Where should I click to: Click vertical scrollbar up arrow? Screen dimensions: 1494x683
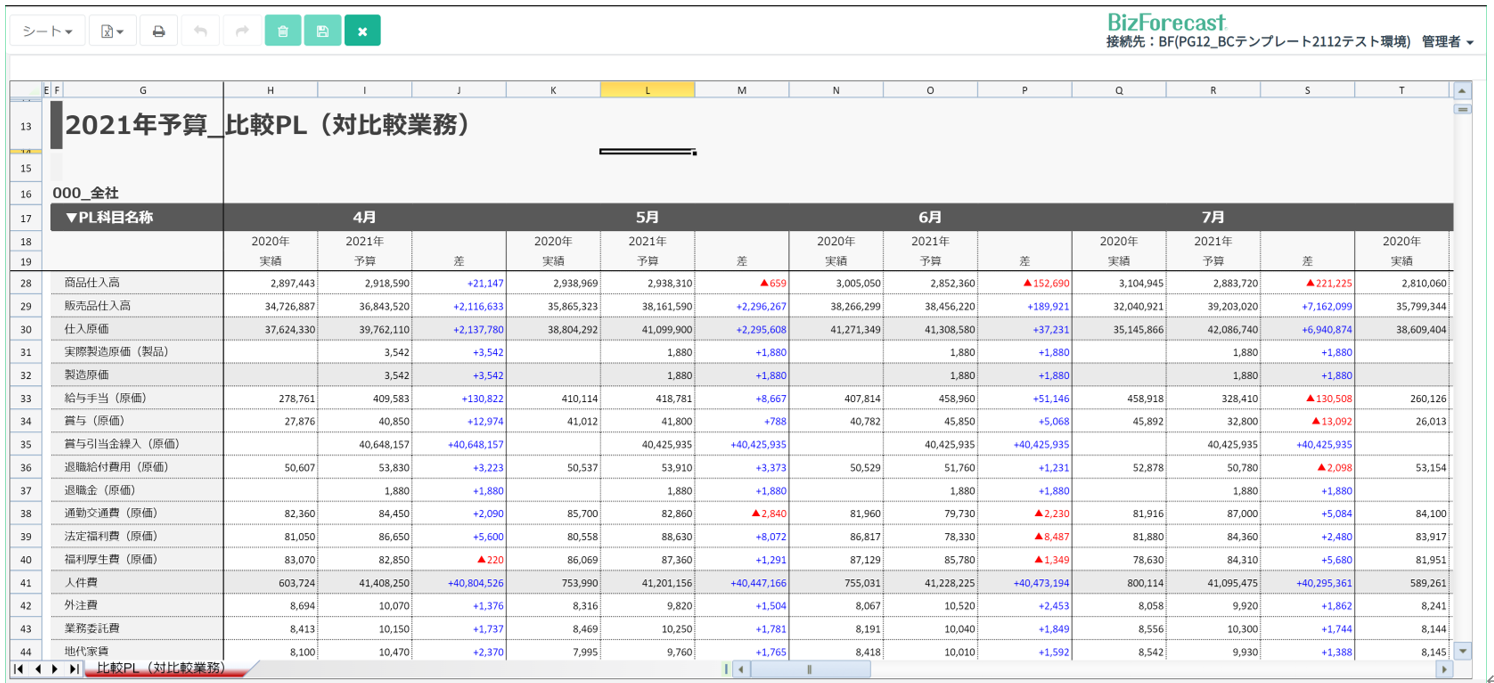click(1463, 90)
